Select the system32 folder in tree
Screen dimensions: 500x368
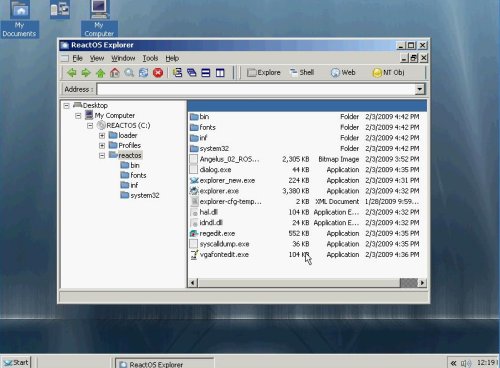pyautogui.click(x=145, y=196)
